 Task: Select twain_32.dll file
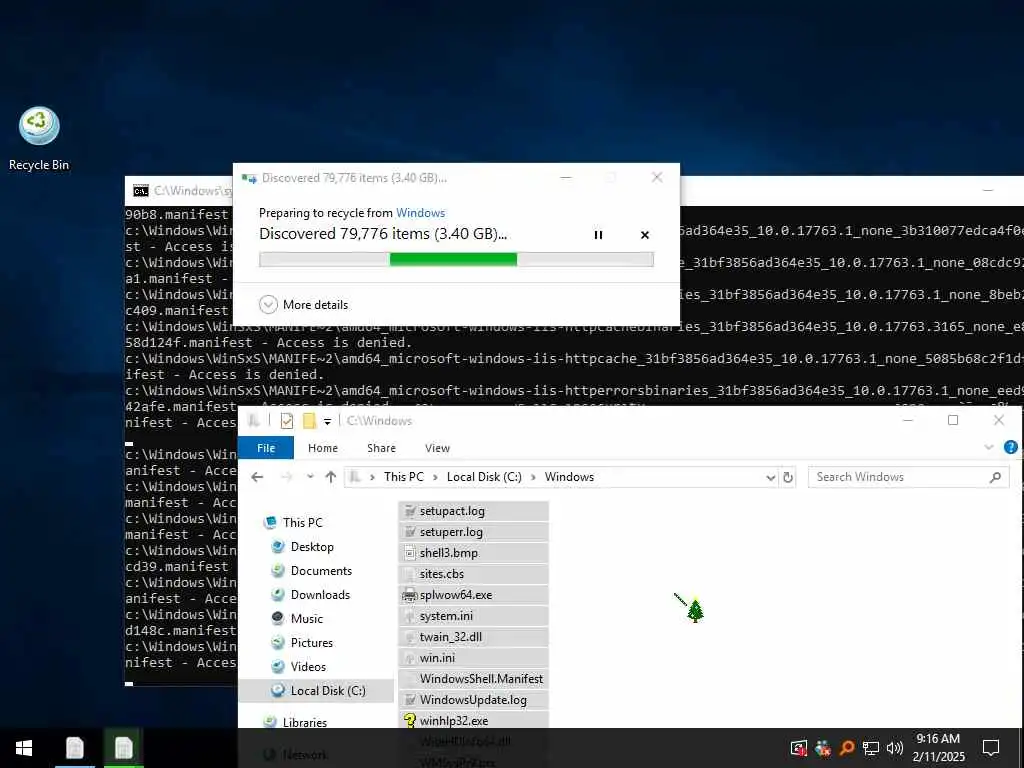coord(473,637)
